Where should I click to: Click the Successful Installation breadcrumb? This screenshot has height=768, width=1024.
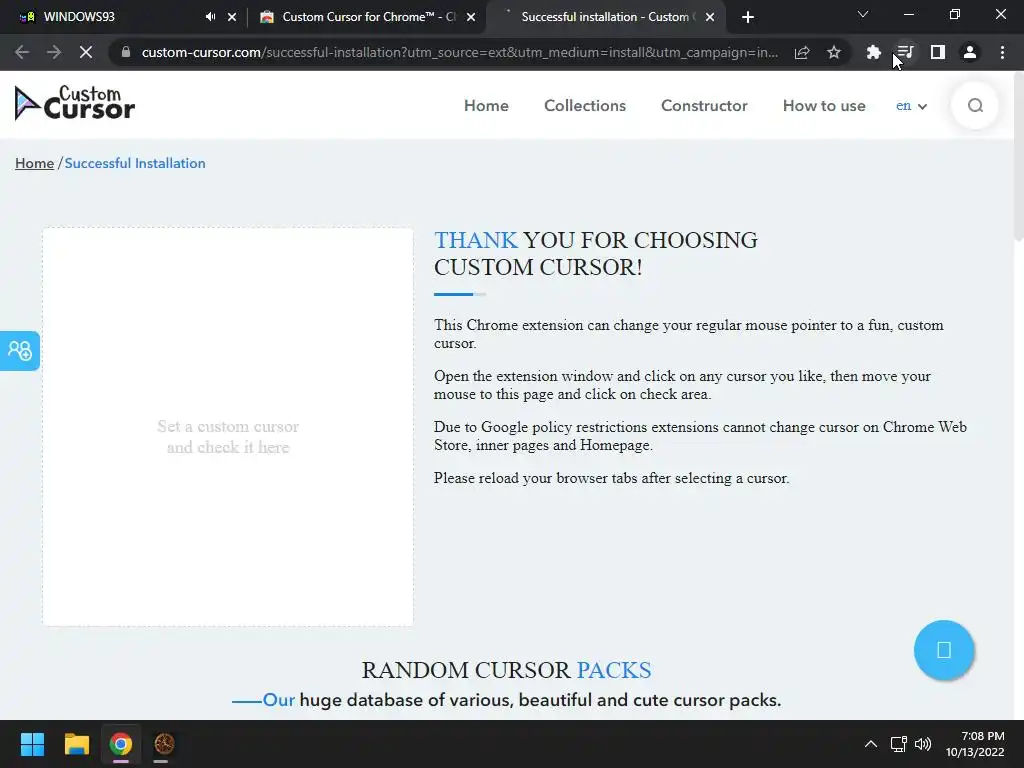click(x=135, y=163)
